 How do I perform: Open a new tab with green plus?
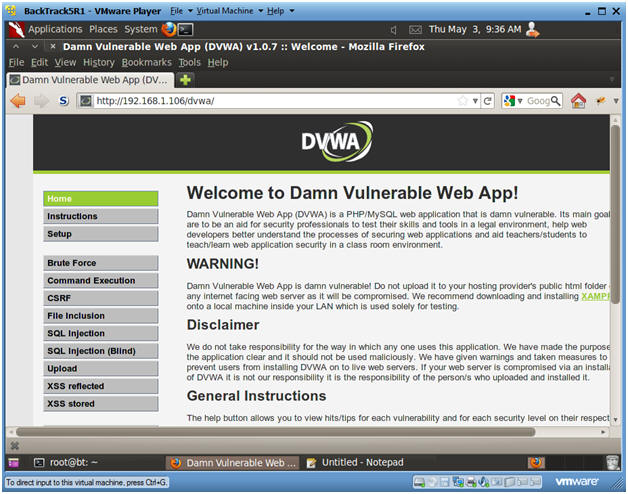pyautogui.click(x=185, y=80)
